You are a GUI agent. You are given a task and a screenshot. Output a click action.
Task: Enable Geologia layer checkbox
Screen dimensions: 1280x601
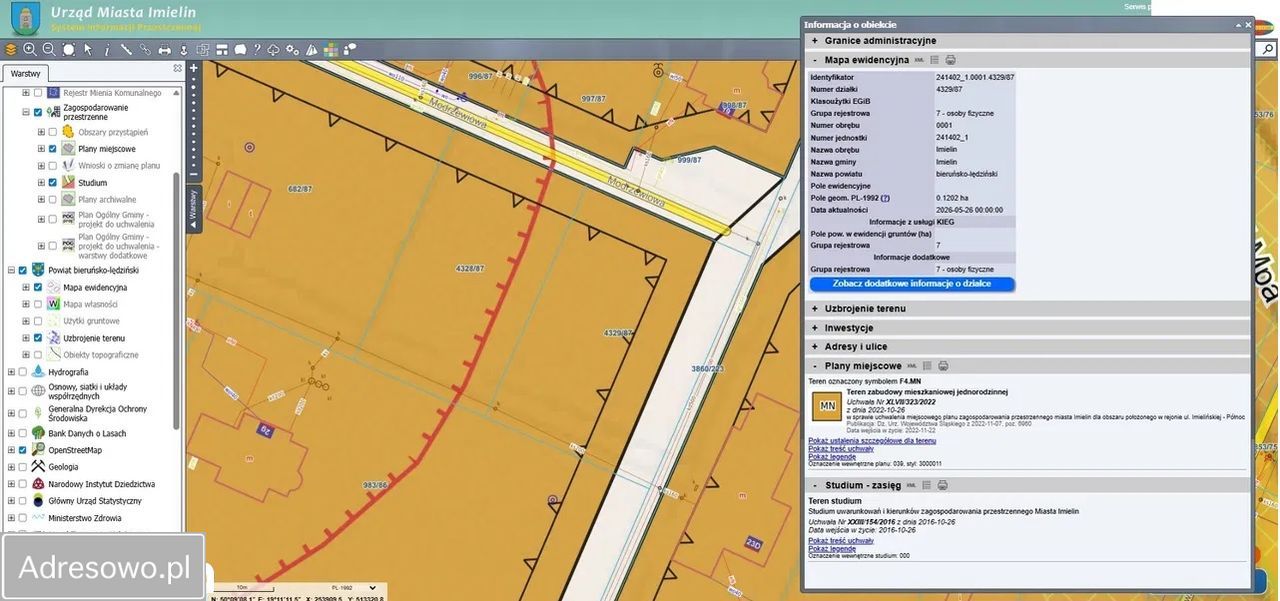tap(23, 467)
